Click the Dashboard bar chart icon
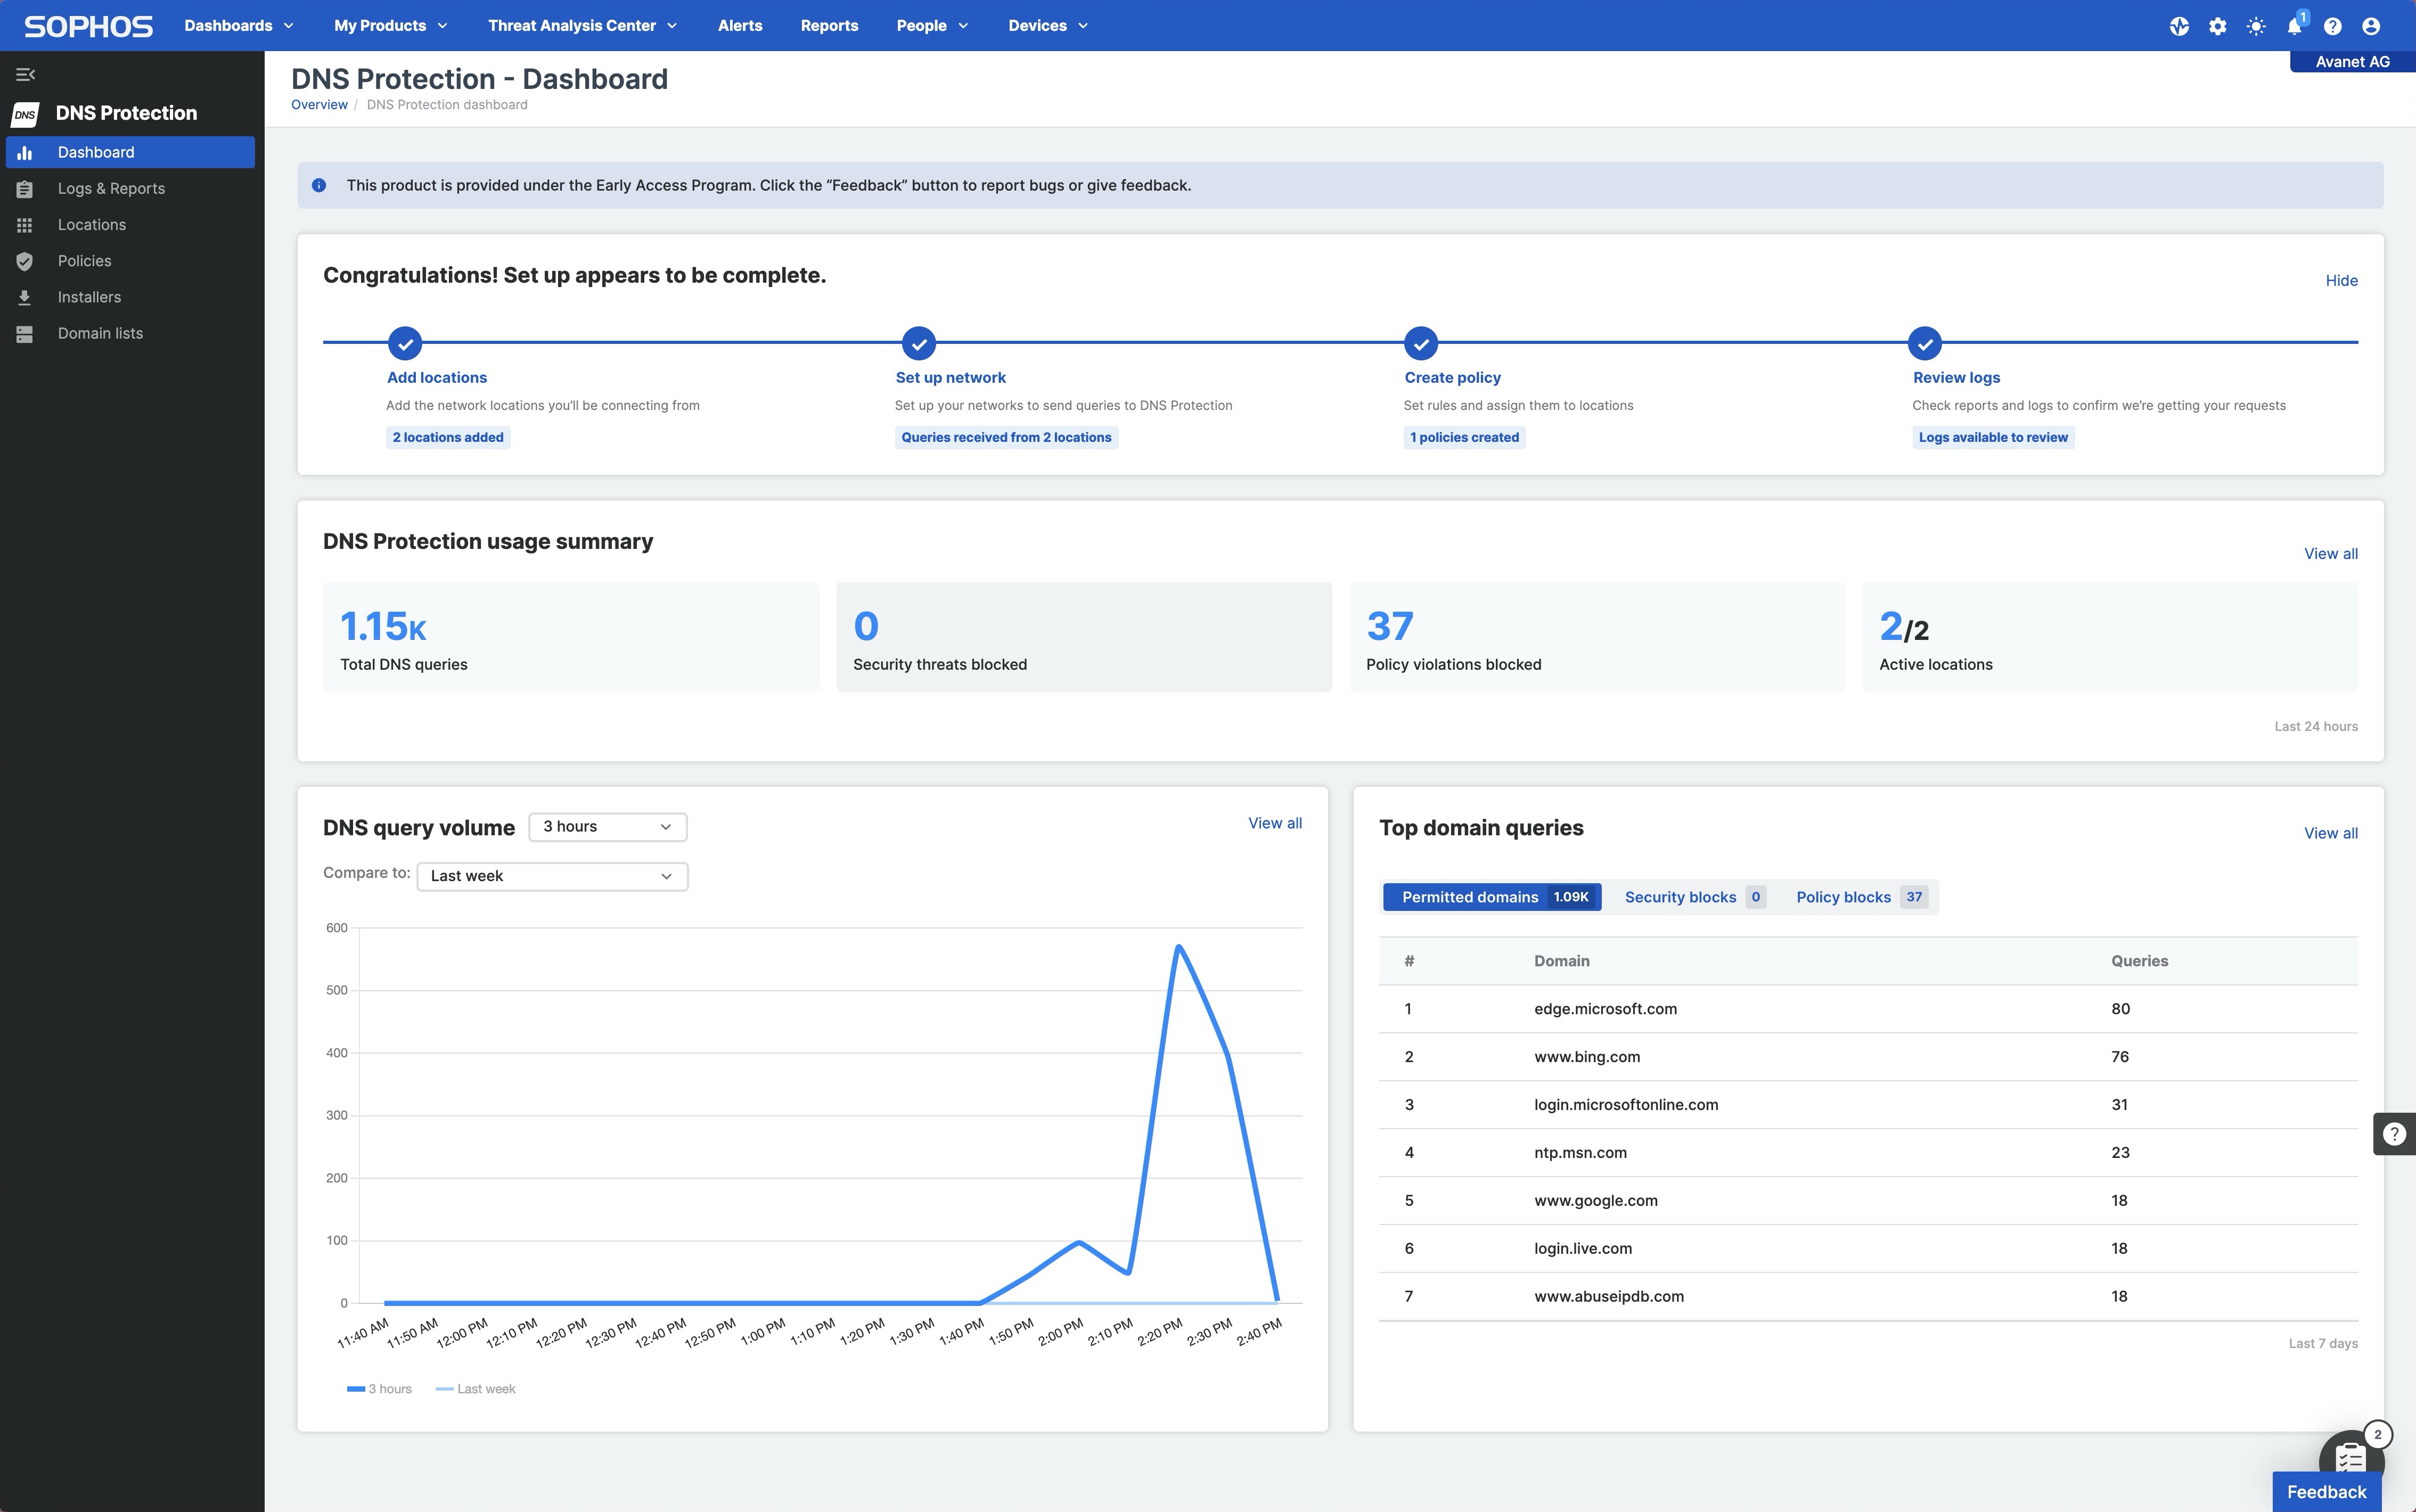Screen dimensions: 2416x1512 tap(25, 152)
